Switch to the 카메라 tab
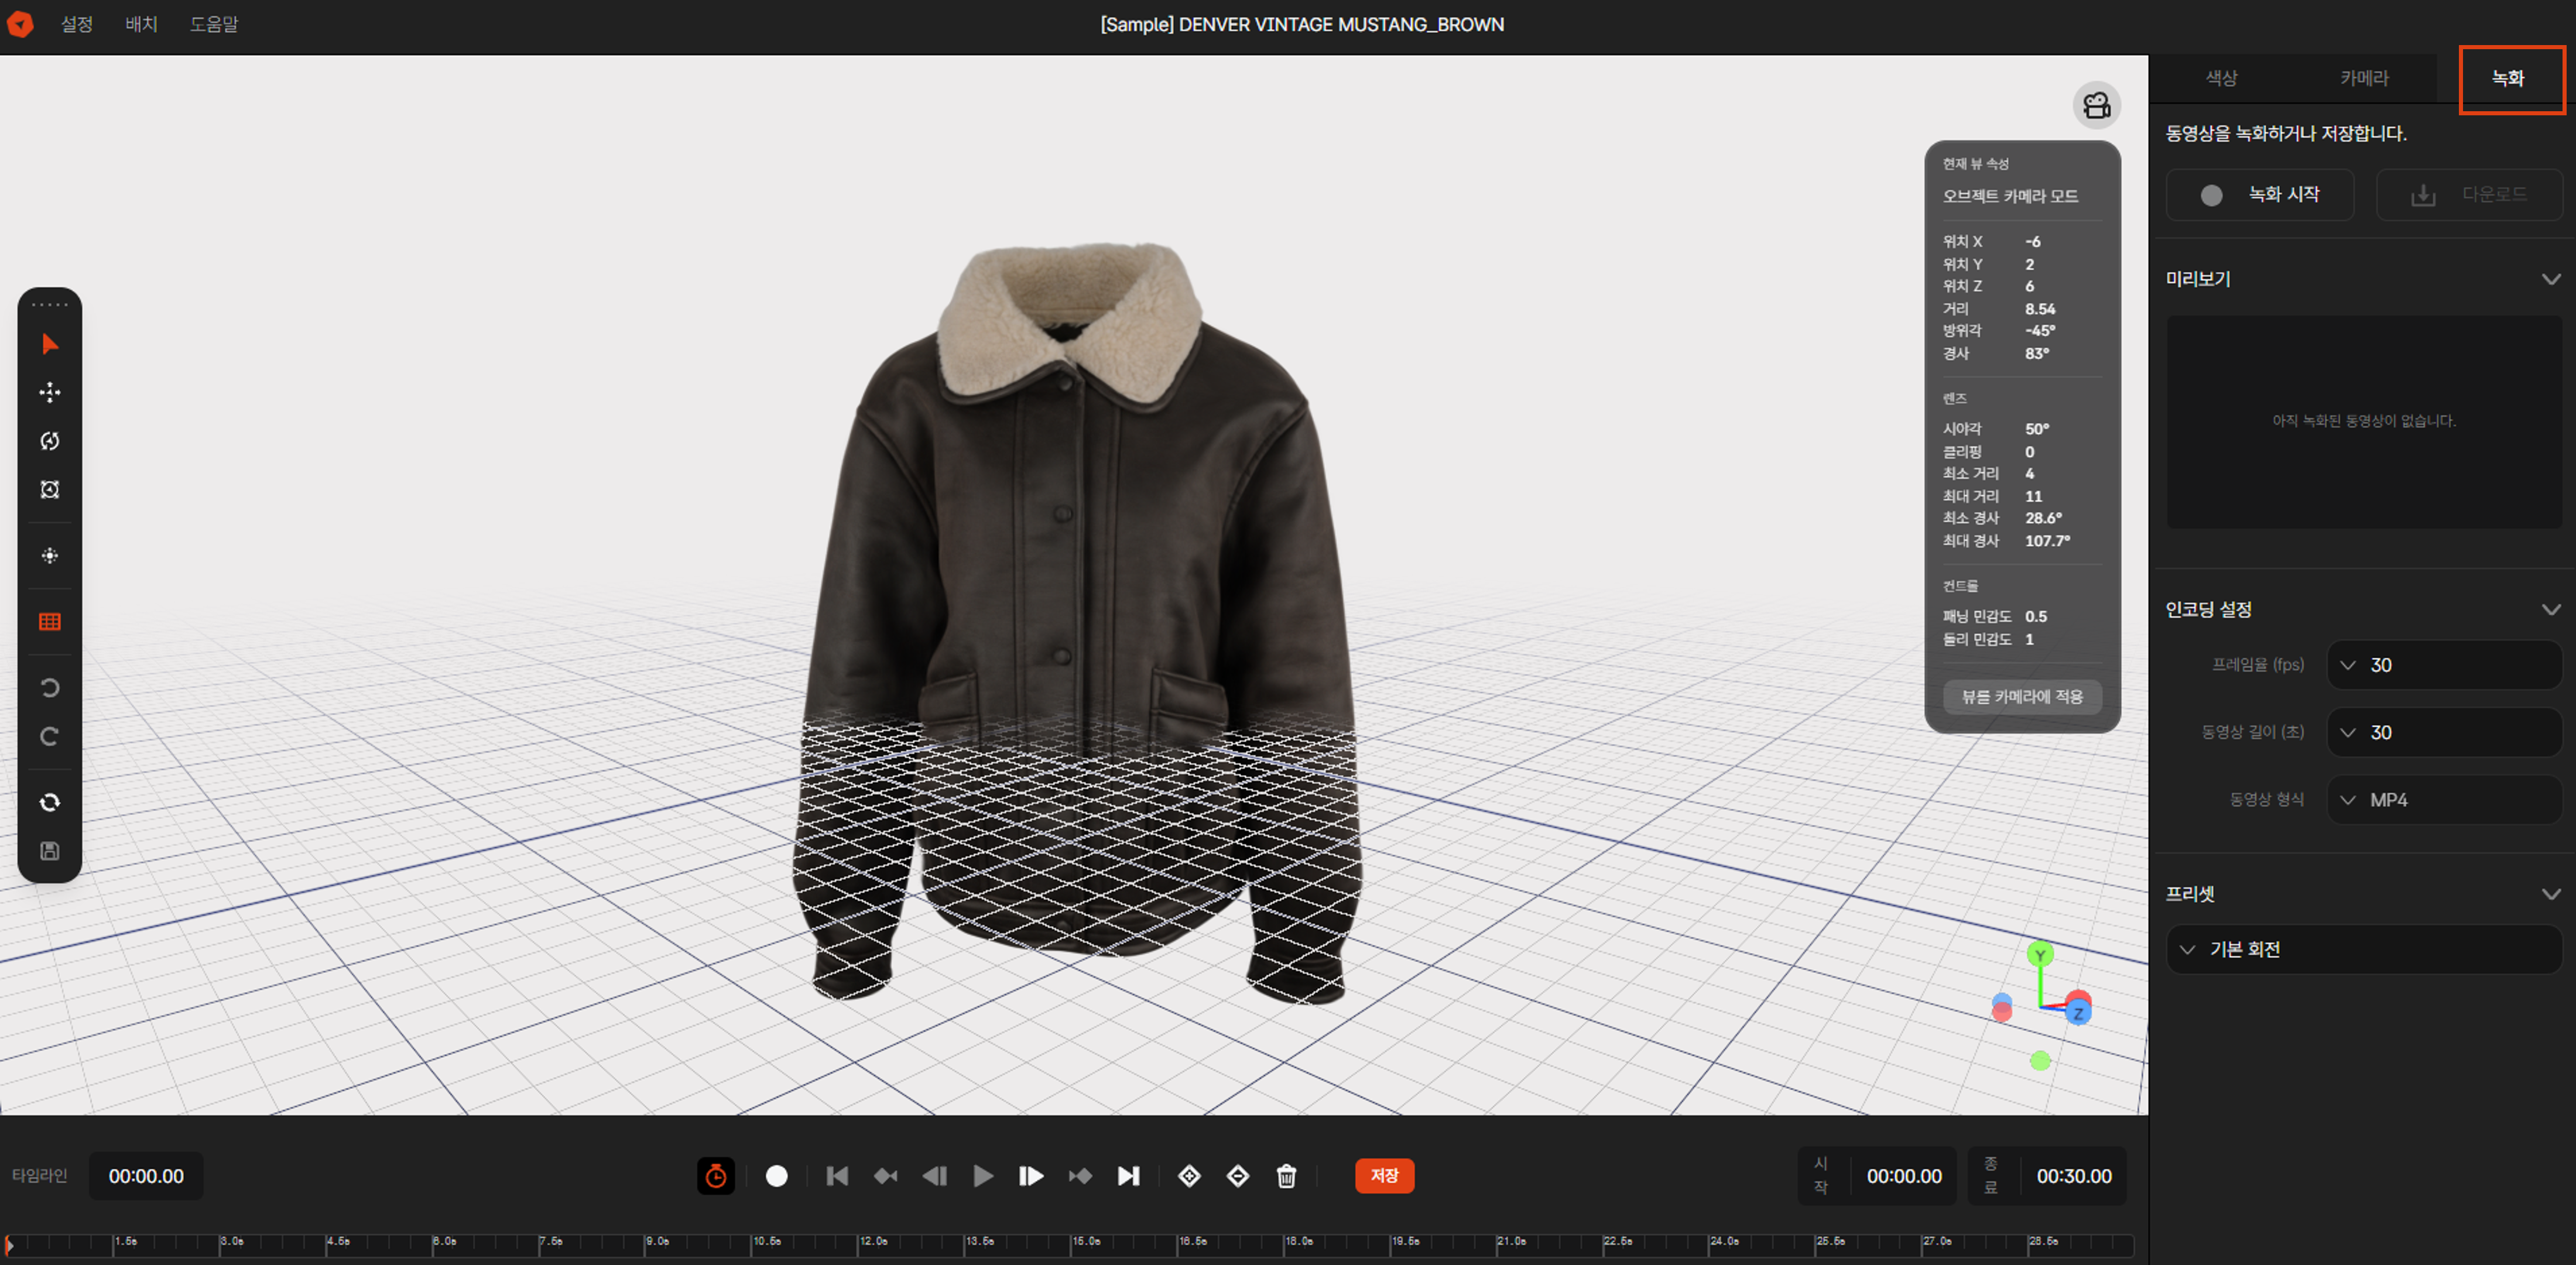This screenshot has height=1265, width=2576. point(2365,78)
